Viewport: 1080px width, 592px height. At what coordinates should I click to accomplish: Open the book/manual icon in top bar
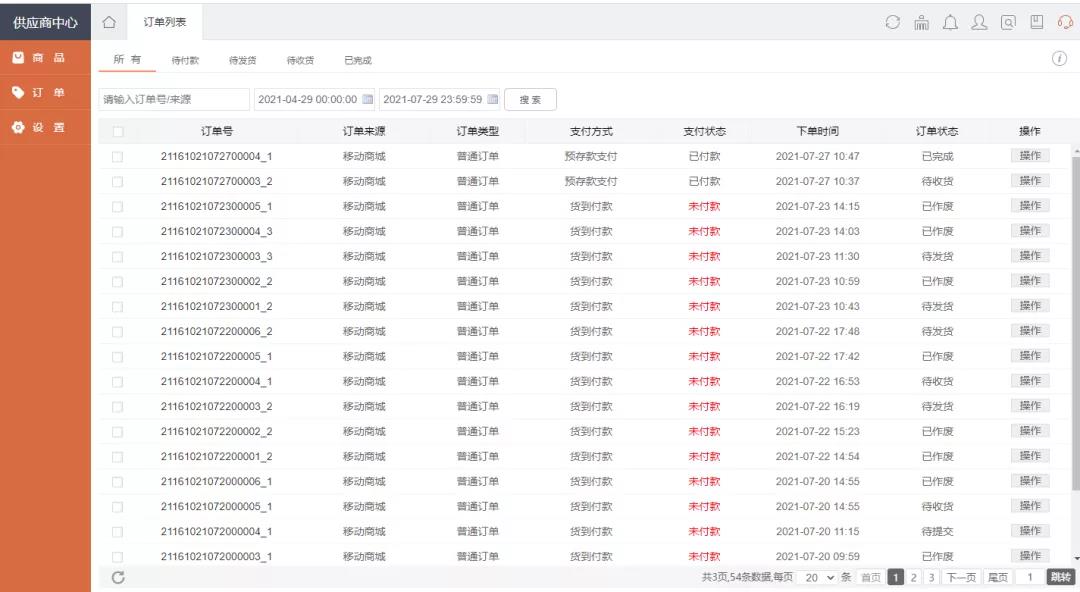pos(1037,22)
